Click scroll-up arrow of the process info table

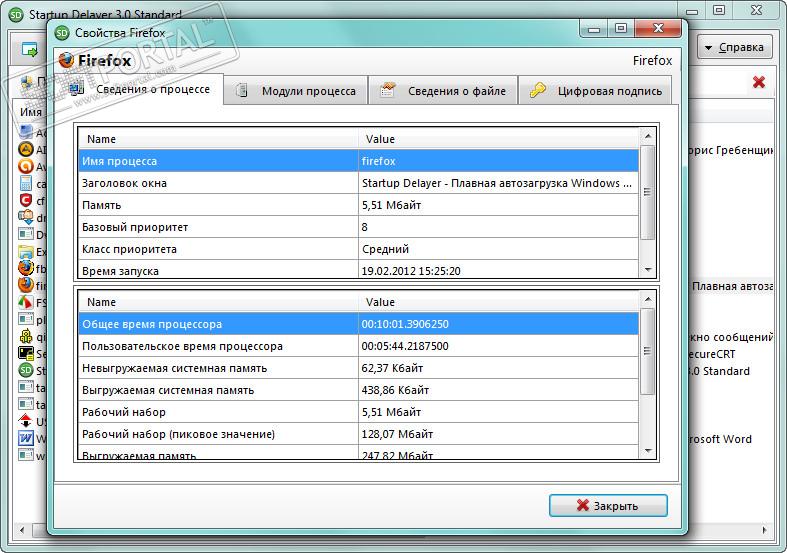tap(647, 136)
